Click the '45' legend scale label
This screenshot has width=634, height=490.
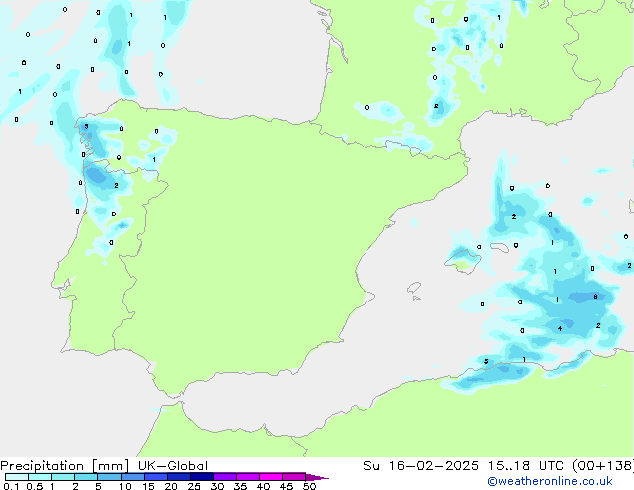(286, 486)
